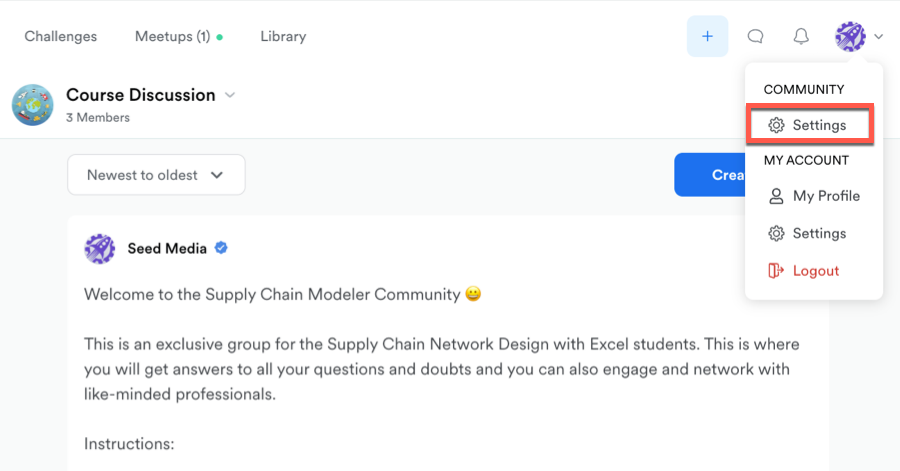Open the Newest to oldest sort dropdown
This screenshot has width=900, height=471.
pos(156,175)
